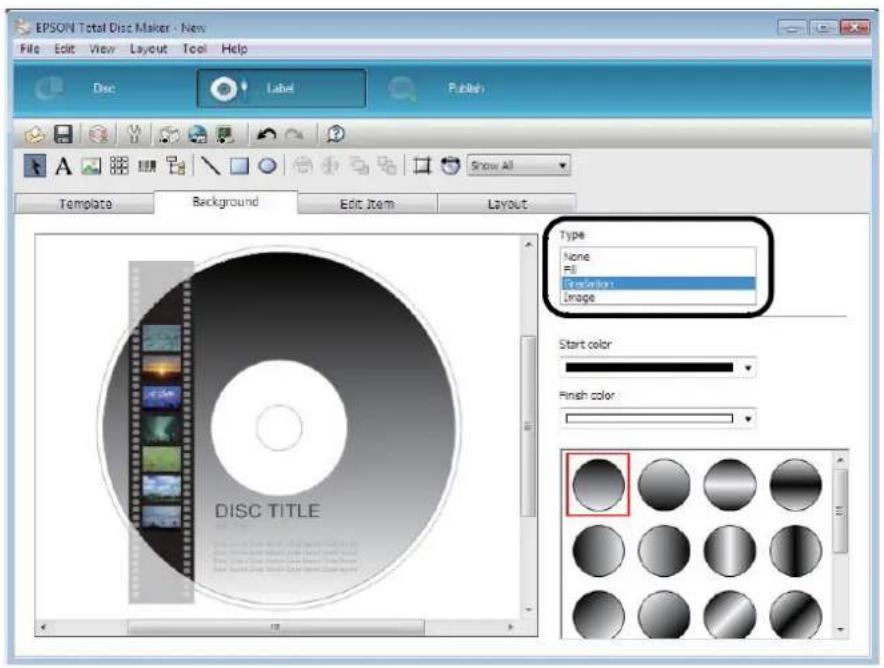Screen dimensions: 884x668
Task: Select the first gradient preset in middle row
Action: [598, 551]
